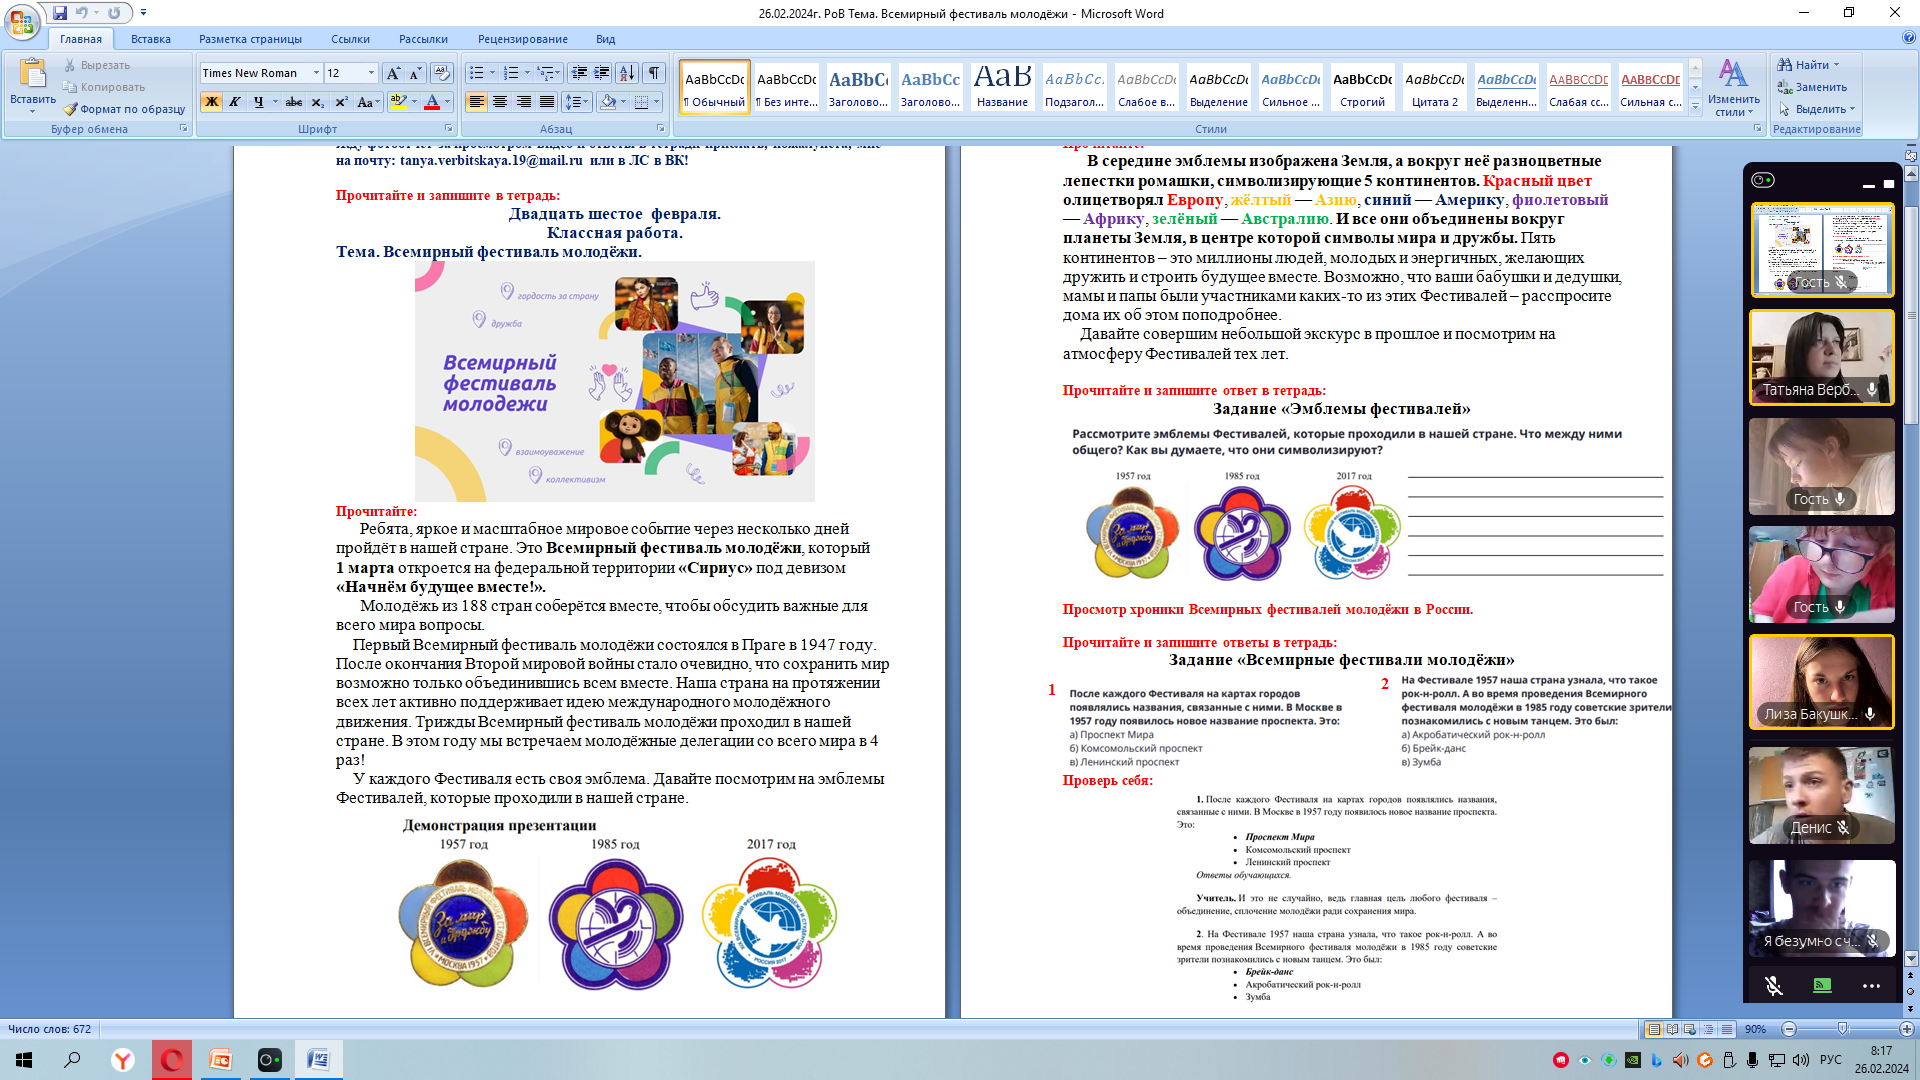This screenshot has width=1920, height=1080.
Task: Increase font size with the grow-font icon
Action: [x=393, y=73]
